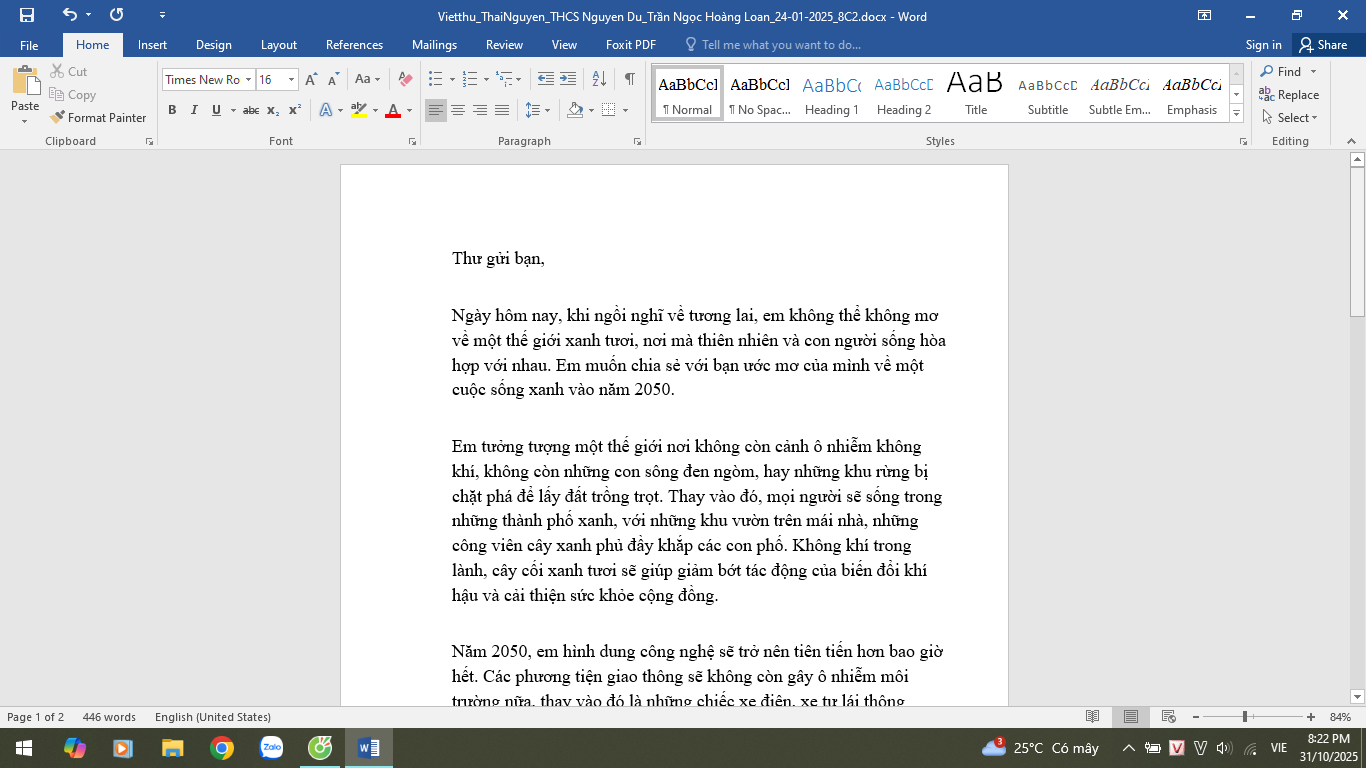Open Zalo from the taskbar
This screenshot has width=1366, height=768.
[271, 748]
